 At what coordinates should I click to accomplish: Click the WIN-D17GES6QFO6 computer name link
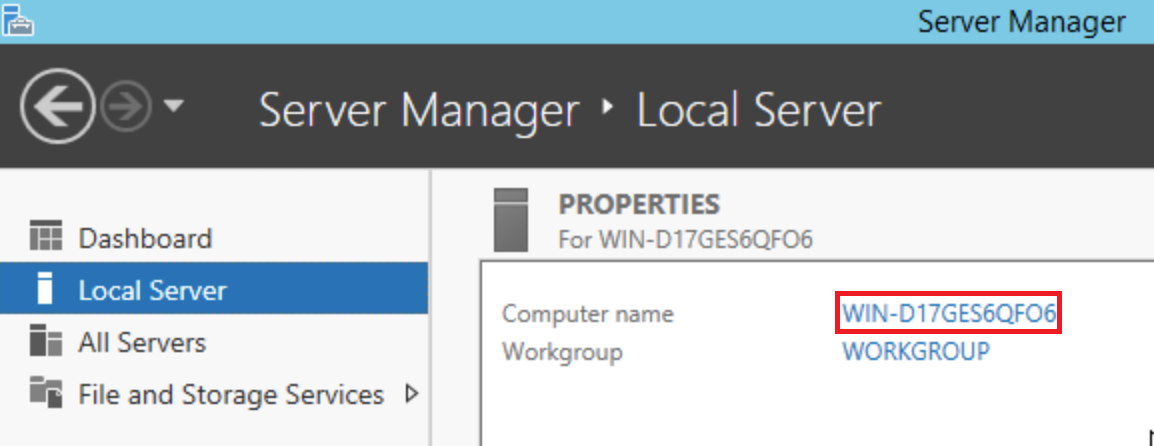coord(949,313)
